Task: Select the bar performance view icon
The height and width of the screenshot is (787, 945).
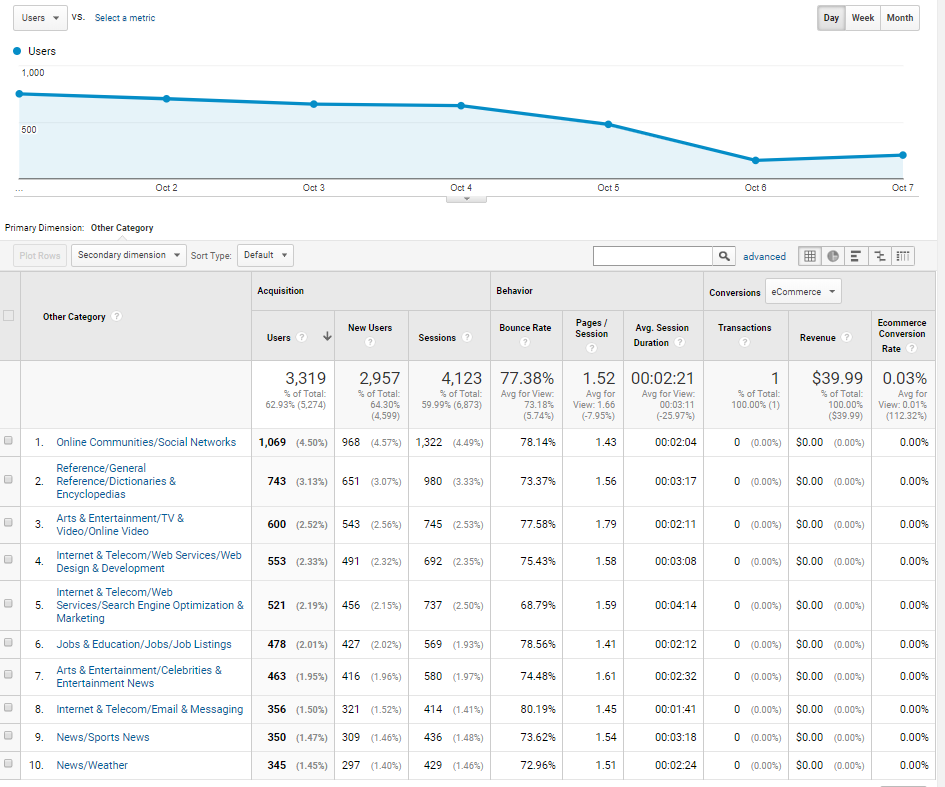Action: tap(856, 256)
